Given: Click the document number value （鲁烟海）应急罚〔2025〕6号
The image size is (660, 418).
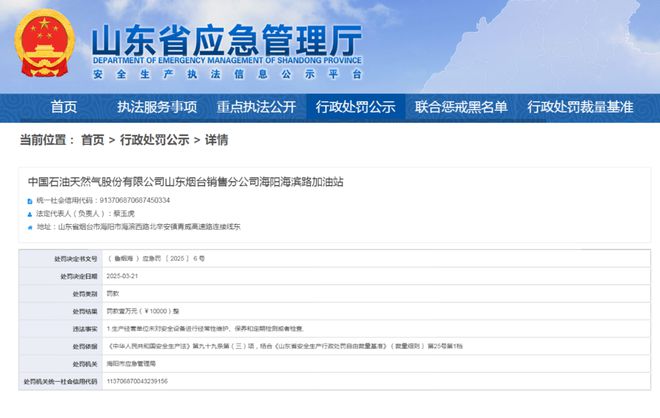Looking at the screenshot, I should point(156,258).
